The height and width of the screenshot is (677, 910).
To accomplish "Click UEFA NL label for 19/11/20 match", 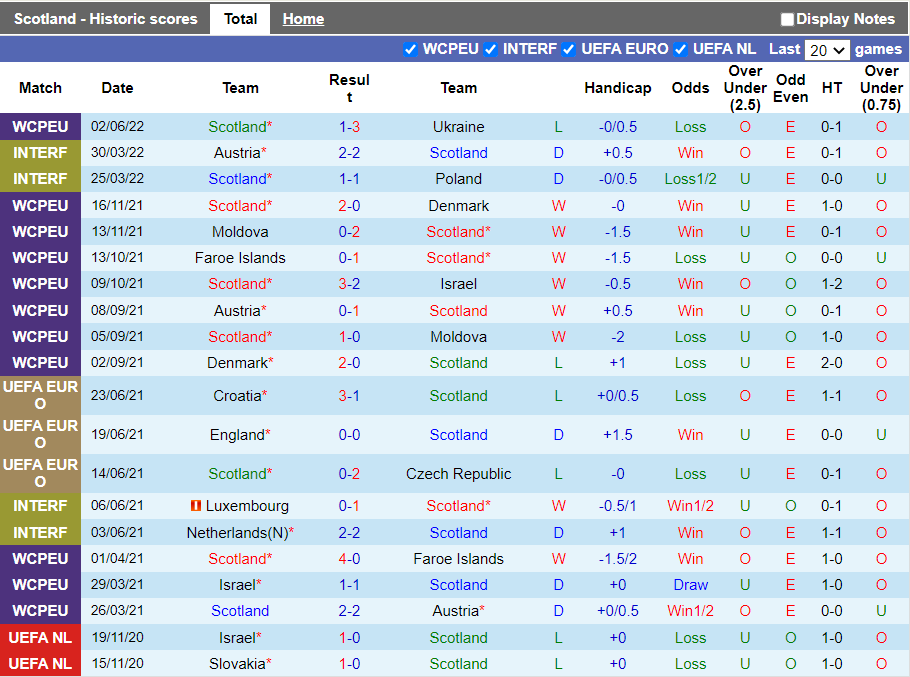I will [40, 638].
